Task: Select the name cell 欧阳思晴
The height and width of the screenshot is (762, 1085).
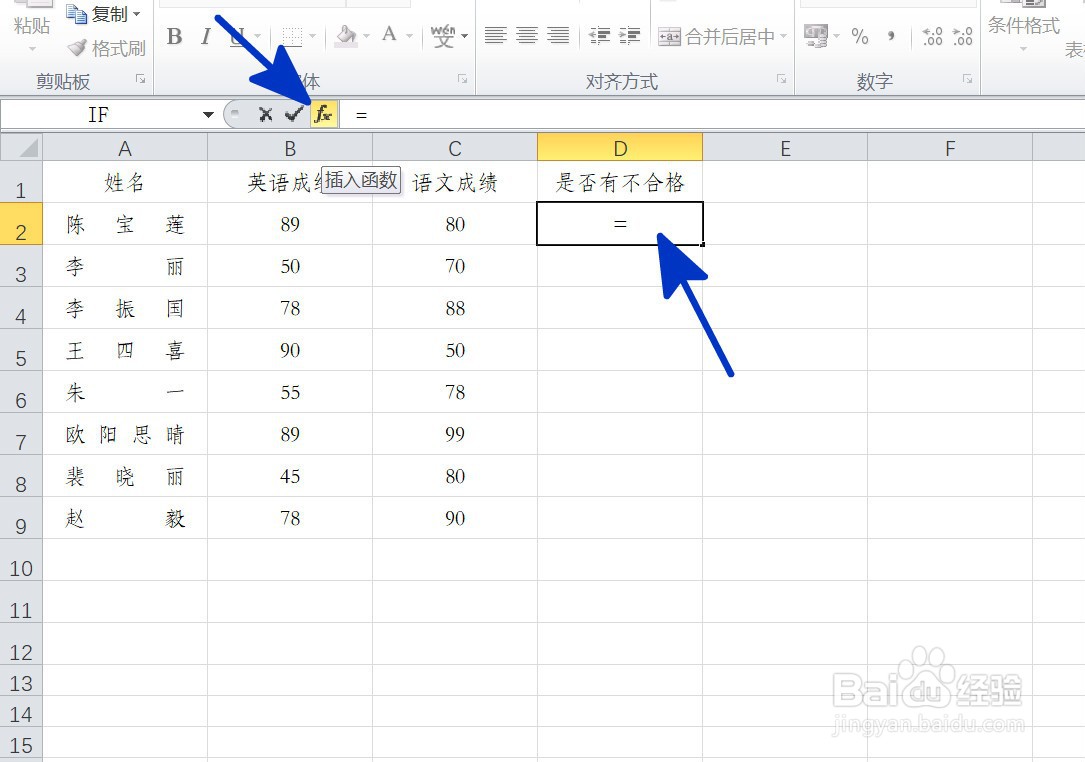Action: point(125,435)
